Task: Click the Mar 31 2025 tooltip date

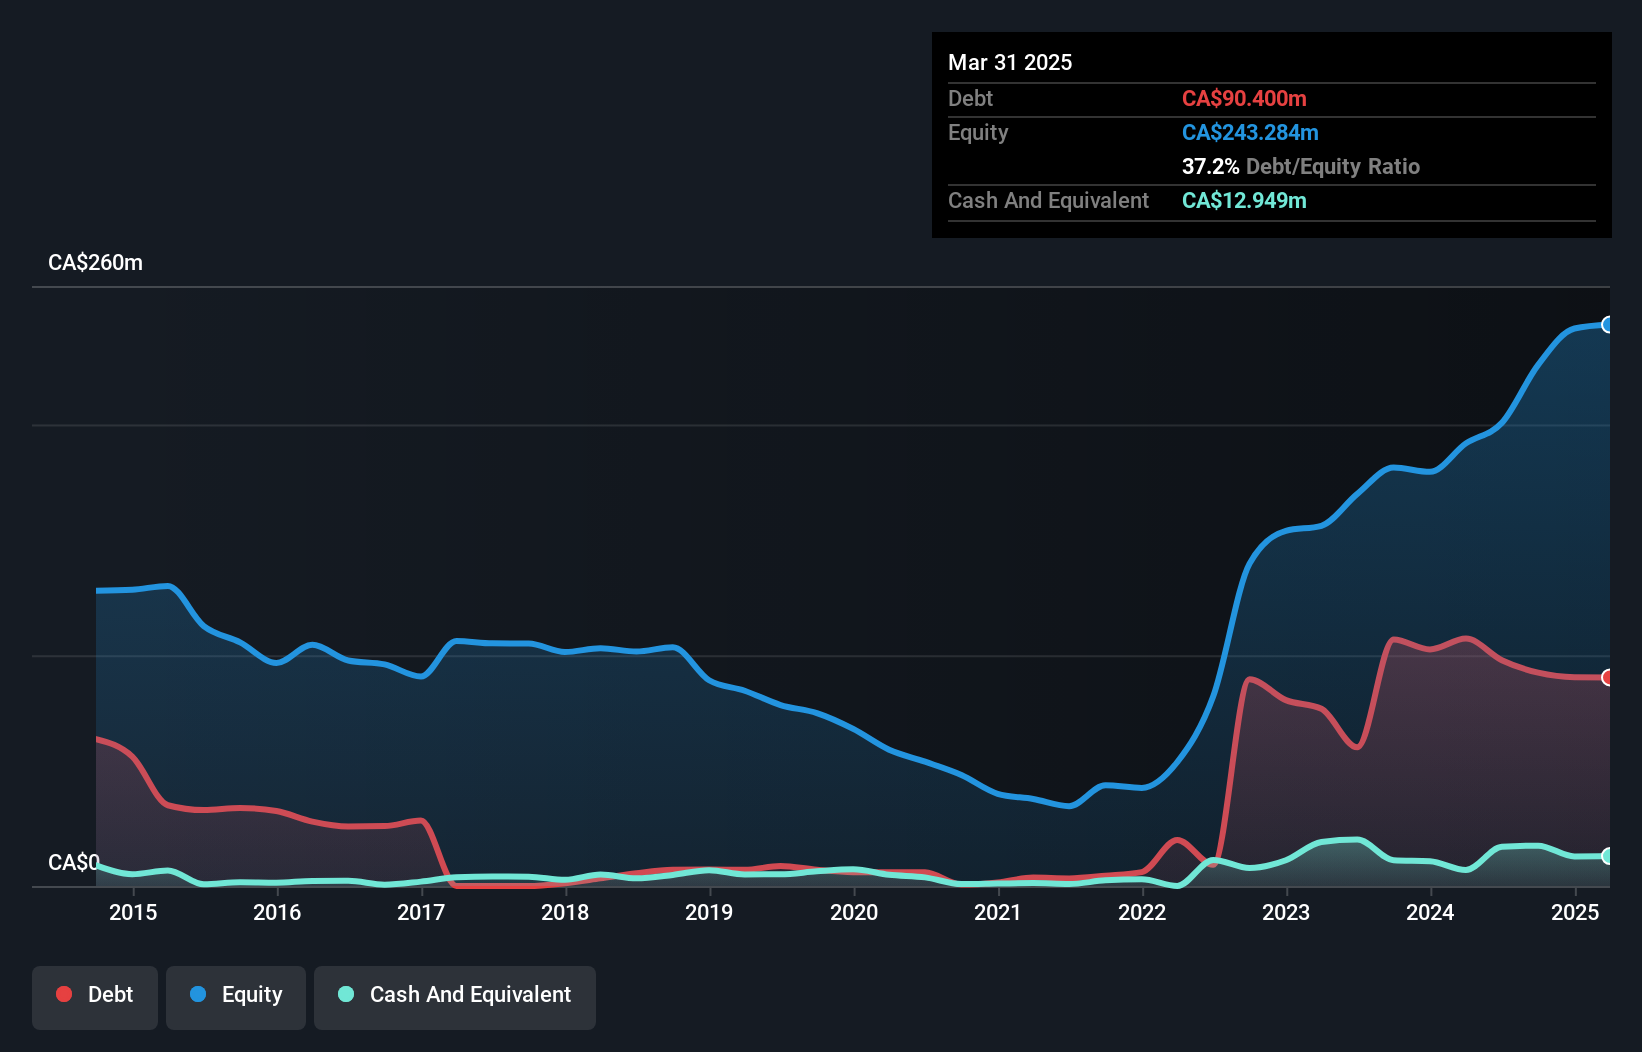Action: point(1010,62)
